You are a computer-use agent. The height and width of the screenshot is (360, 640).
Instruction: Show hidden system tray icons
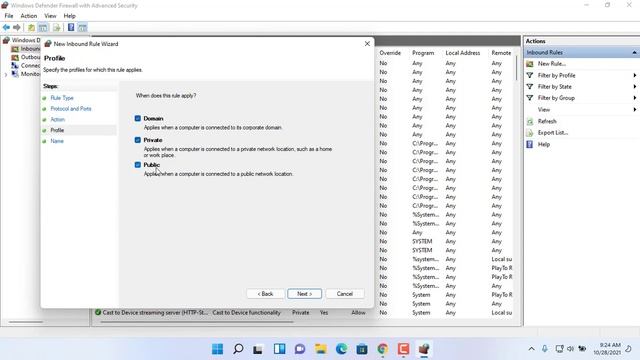pyautogui.click(x=531, y=349)
